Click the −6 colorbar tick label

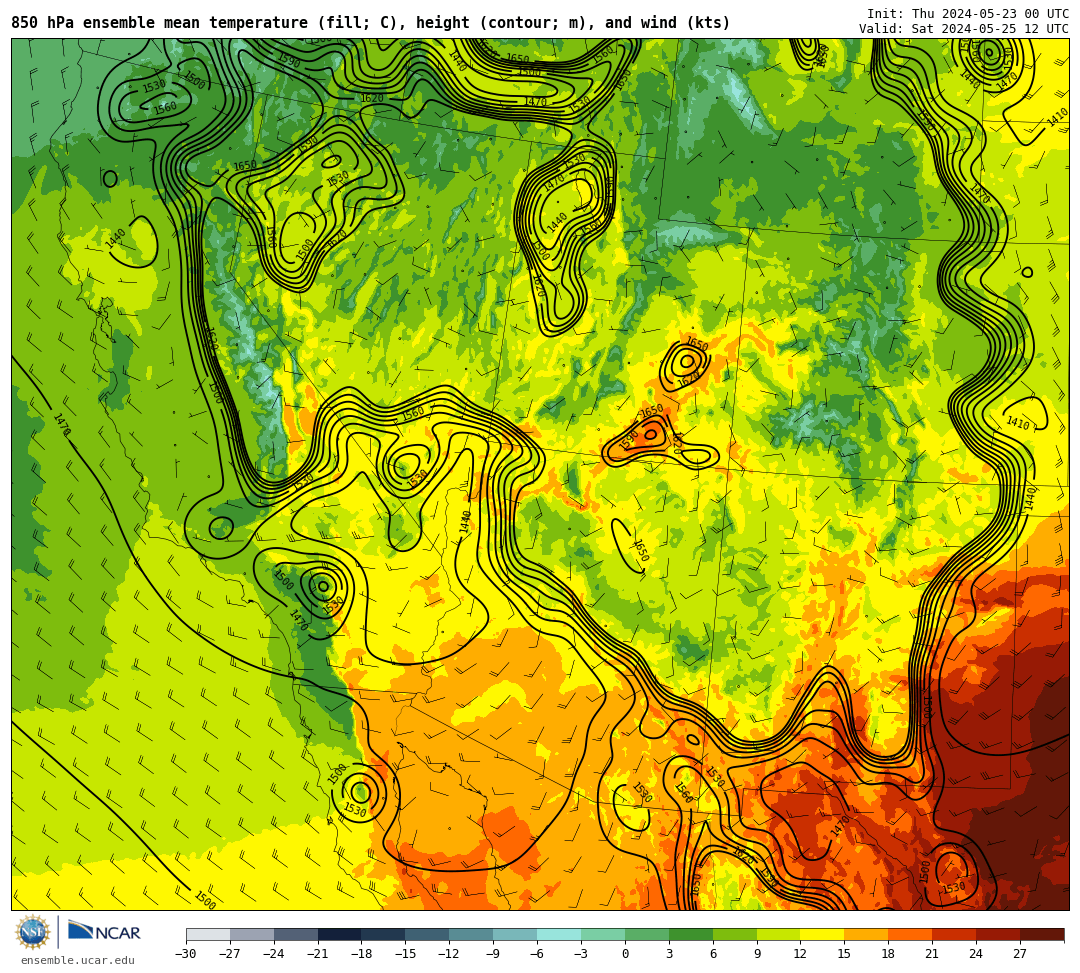pos(537,954)
